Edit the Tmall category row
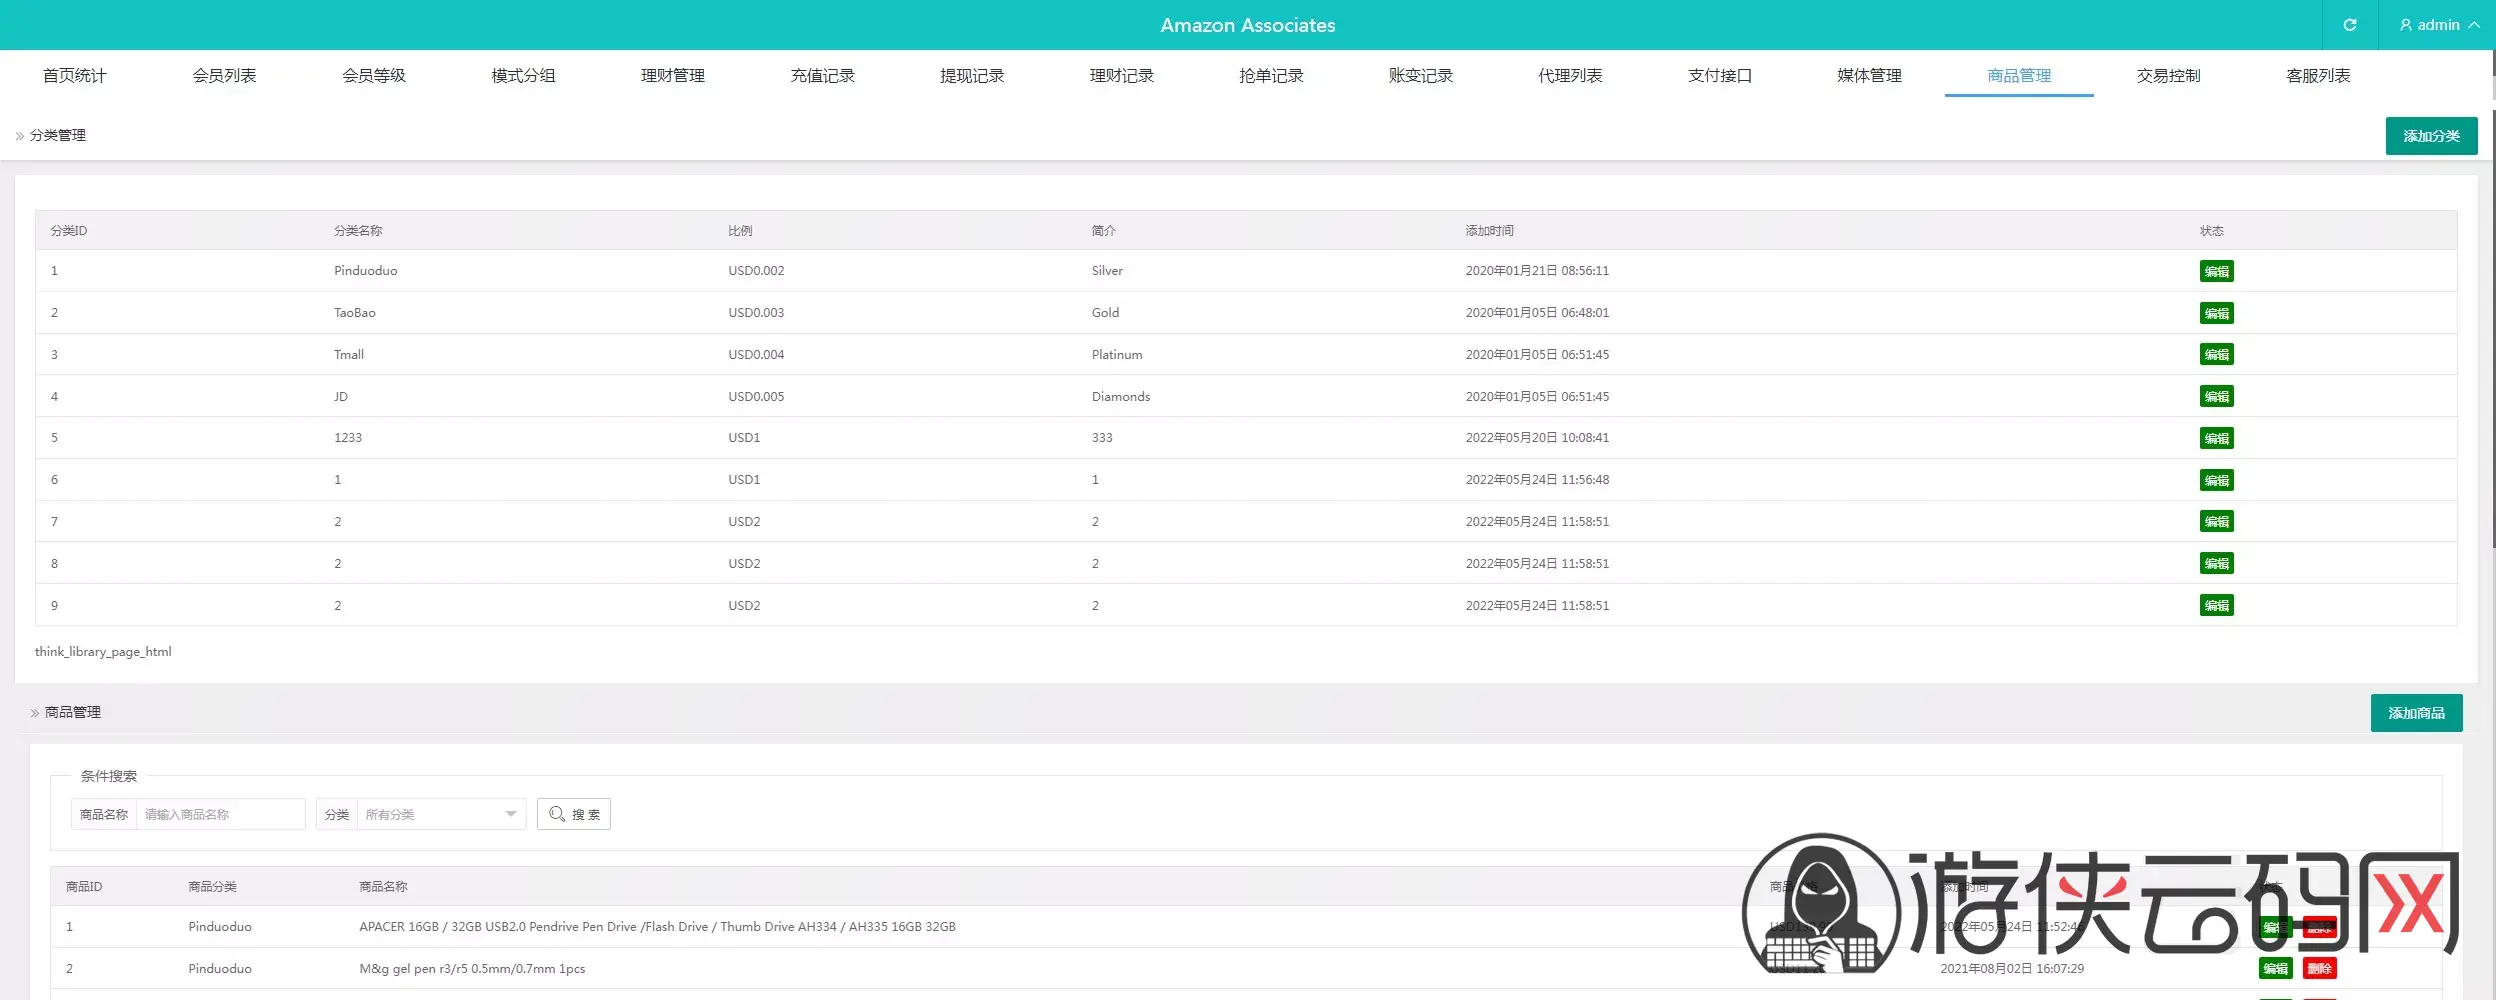This screenshot has width=2496, height=1000. coord(2216,354)
